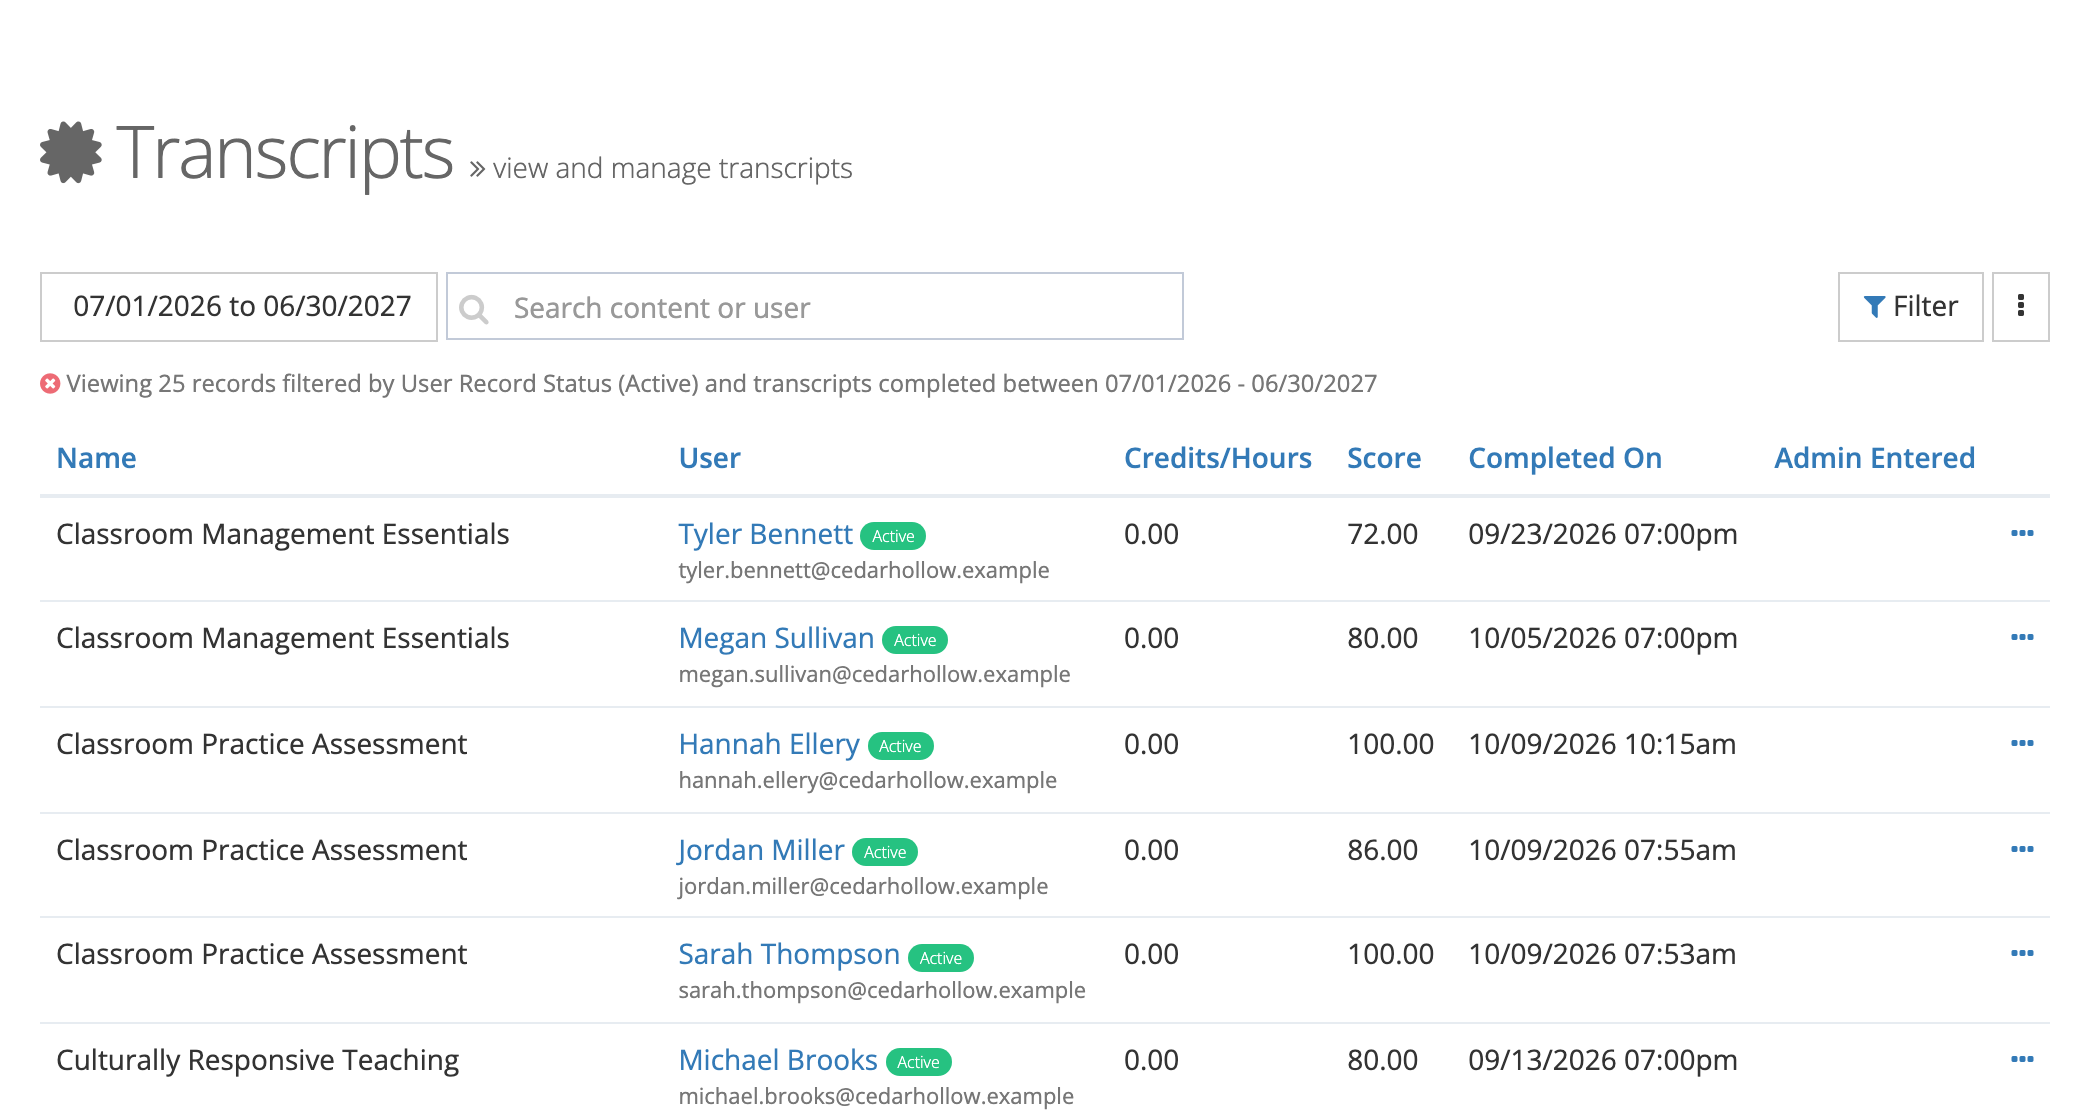Open row actions for Megan Sullivan
This screenshot has width=2090, height=1112.
coord(2022,638)
